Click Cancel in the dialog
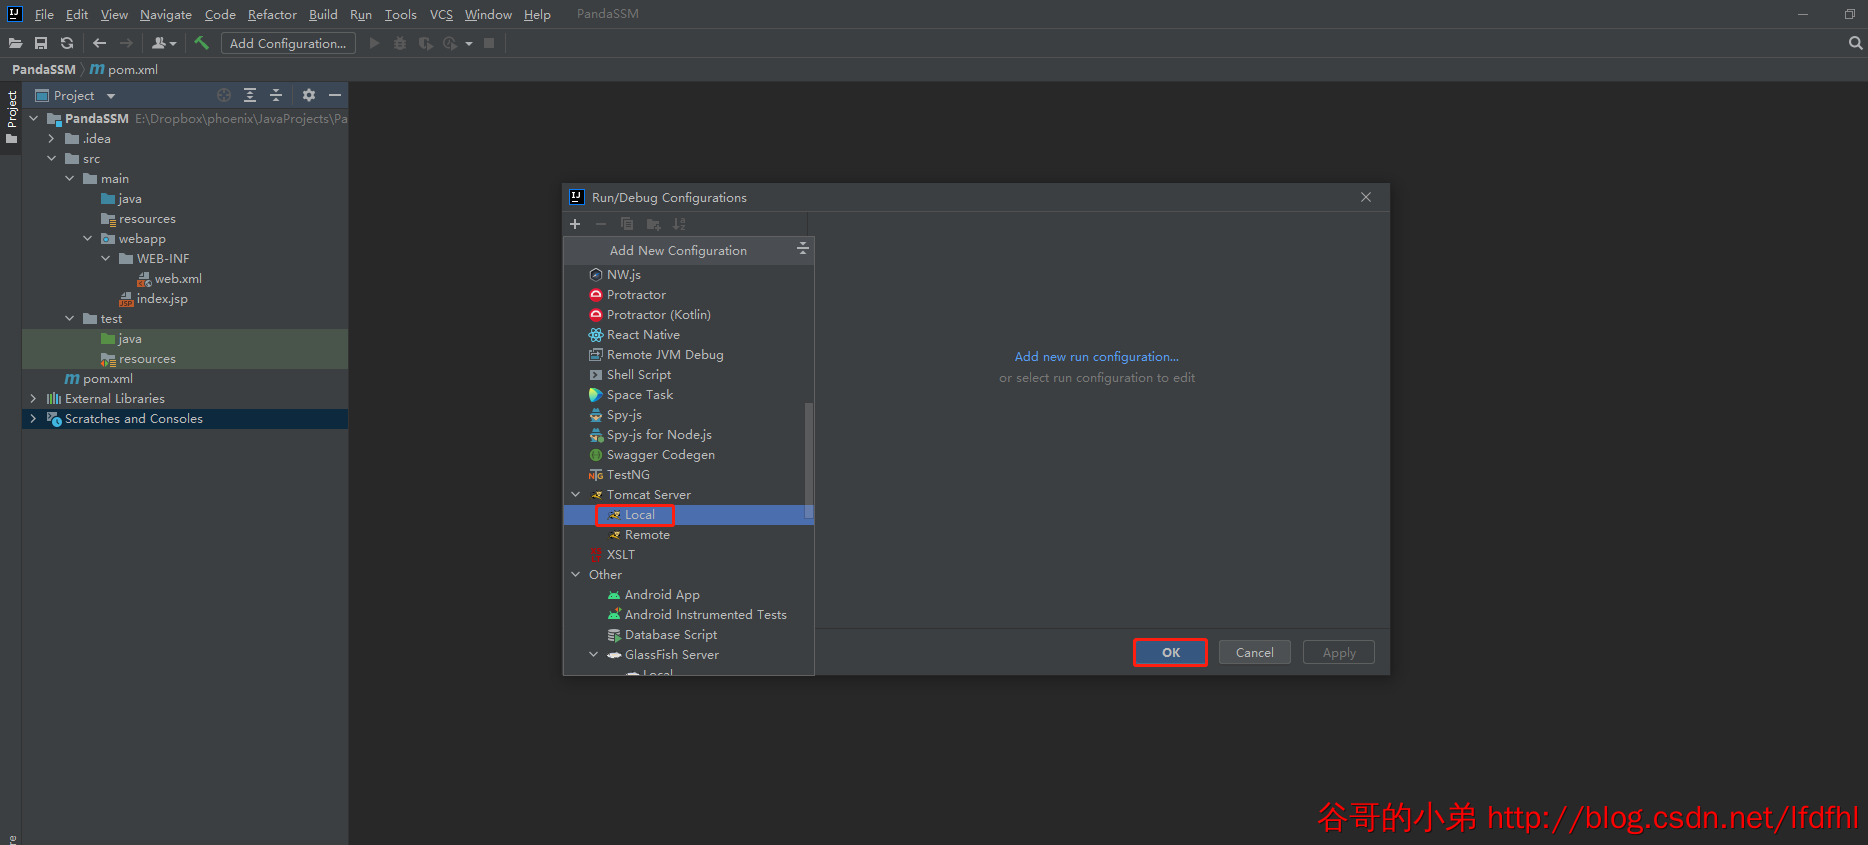The image size is (1868, 845). point(1254,652)
